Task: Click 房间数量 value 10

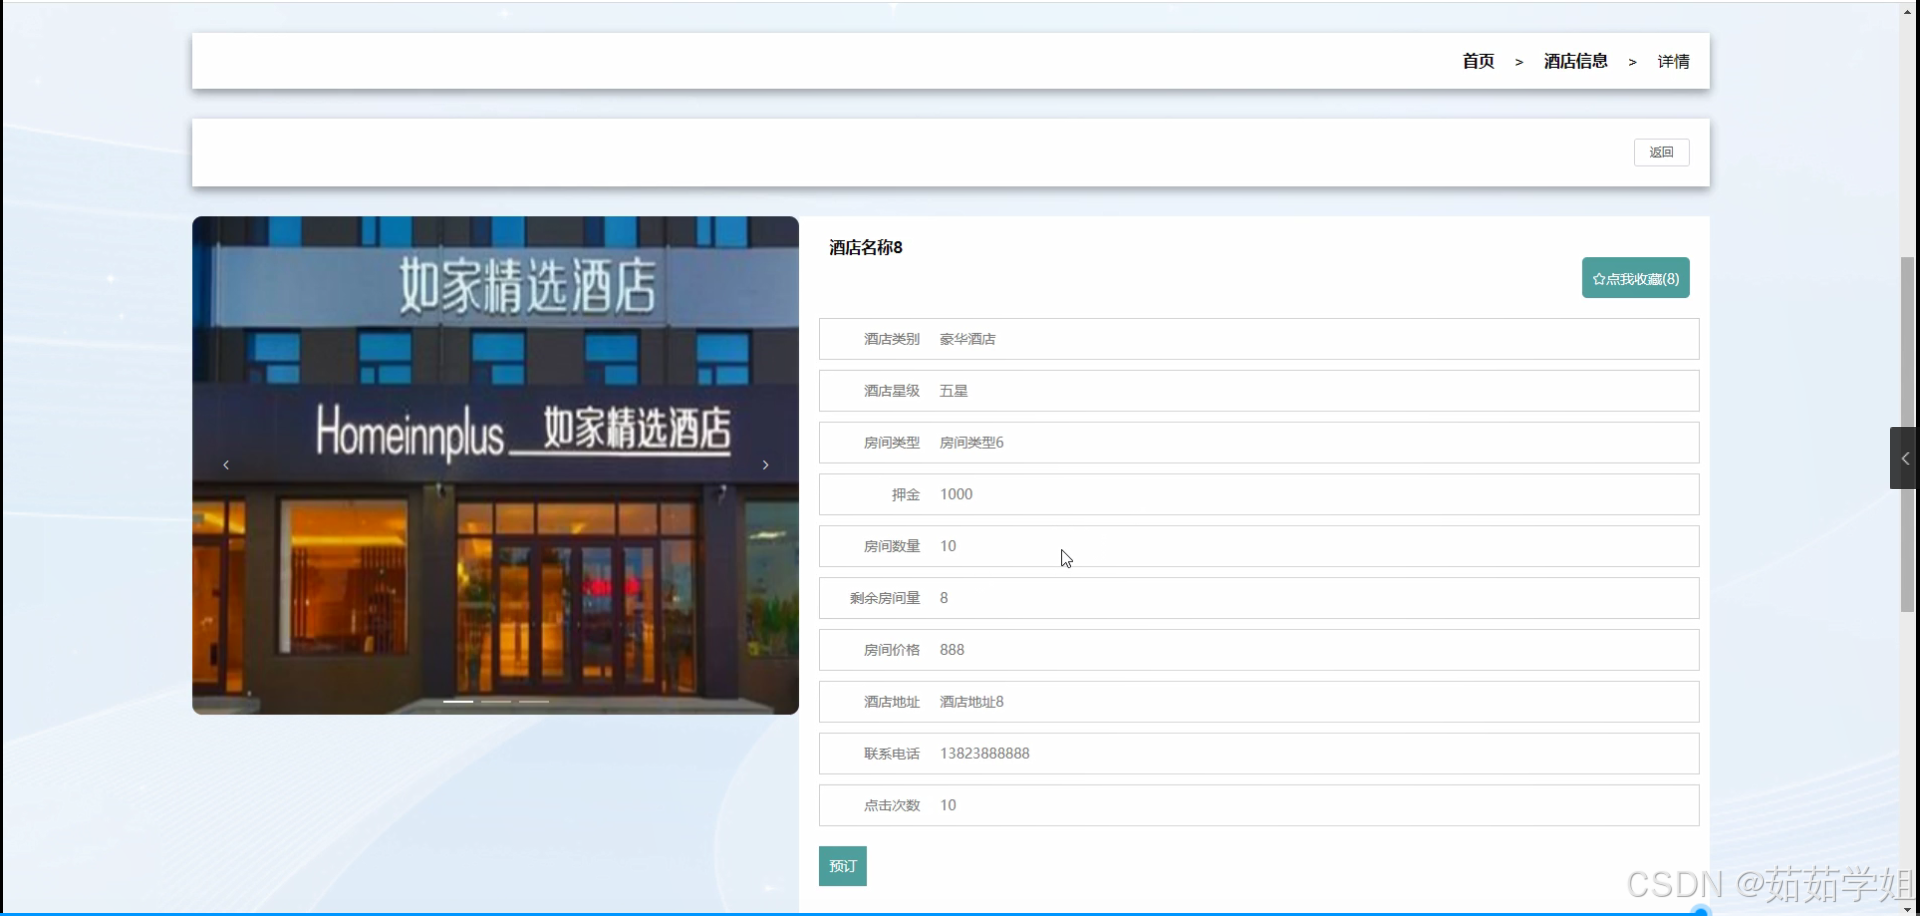Action: (948, 546)
